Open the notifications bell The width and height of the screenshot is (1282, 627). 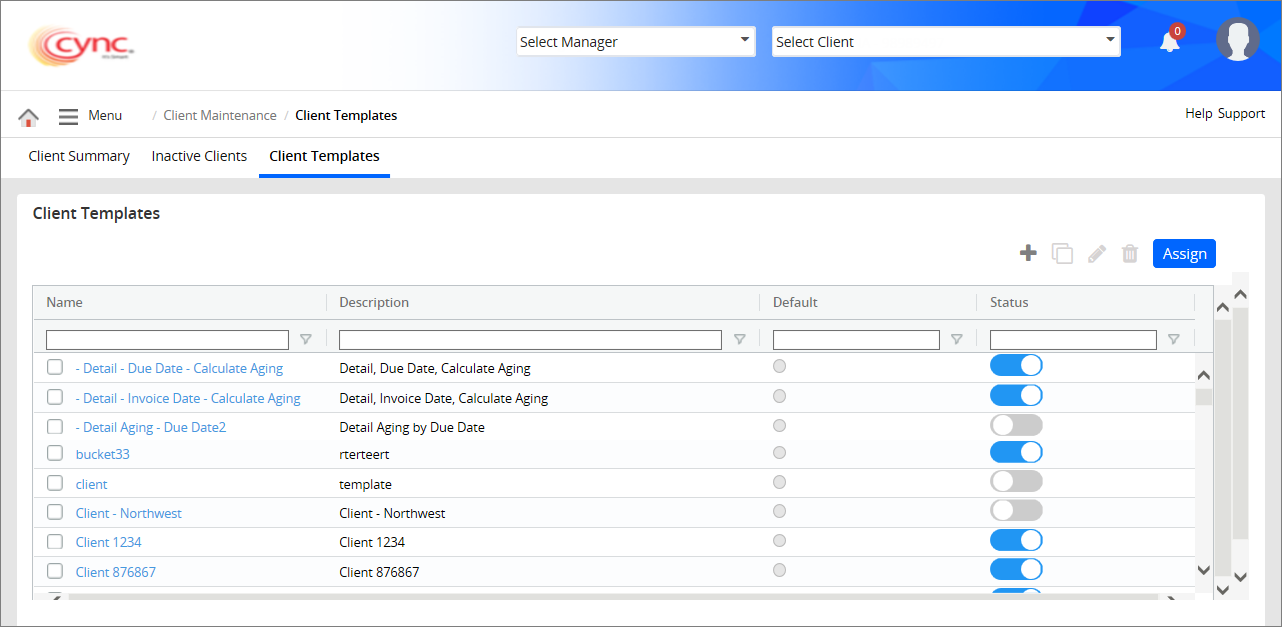tap(1169, 42)
